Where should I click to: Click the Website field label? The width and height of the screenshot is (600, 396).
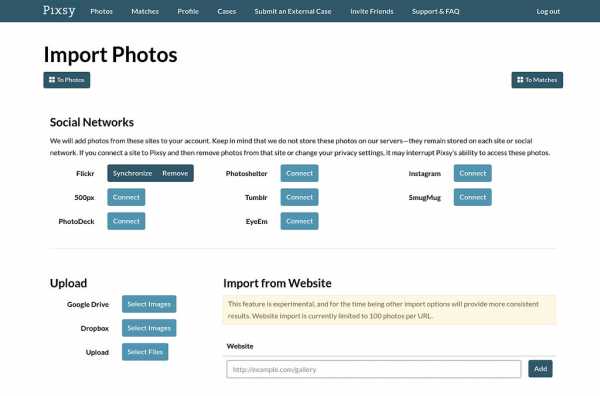240,346
